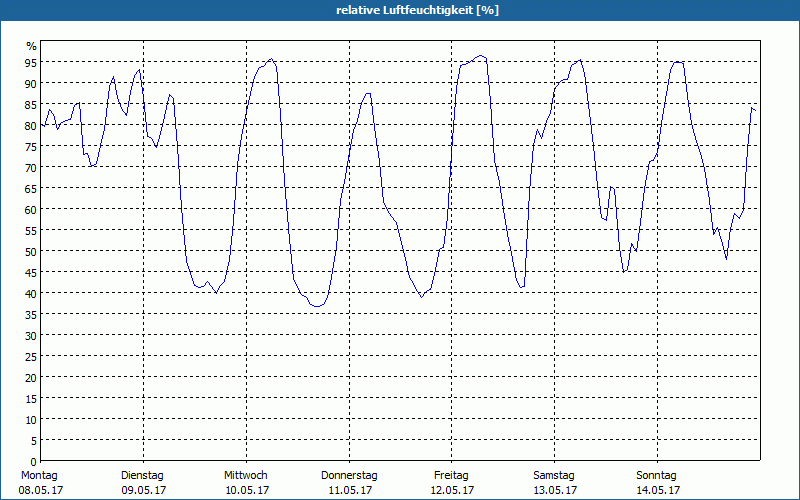Select the 'Dienstag' day label
800x500 pixels.
[142, 475]
